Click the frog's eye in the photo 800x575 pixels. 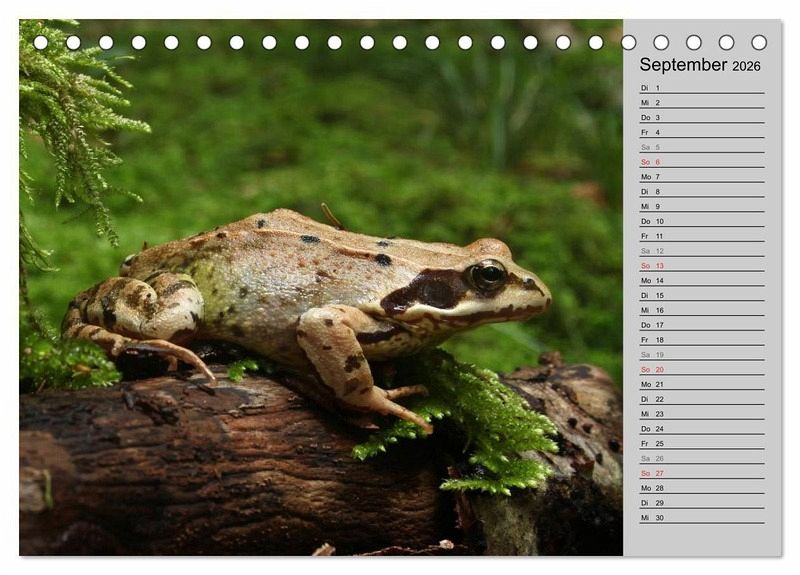[x=488, y=275]
